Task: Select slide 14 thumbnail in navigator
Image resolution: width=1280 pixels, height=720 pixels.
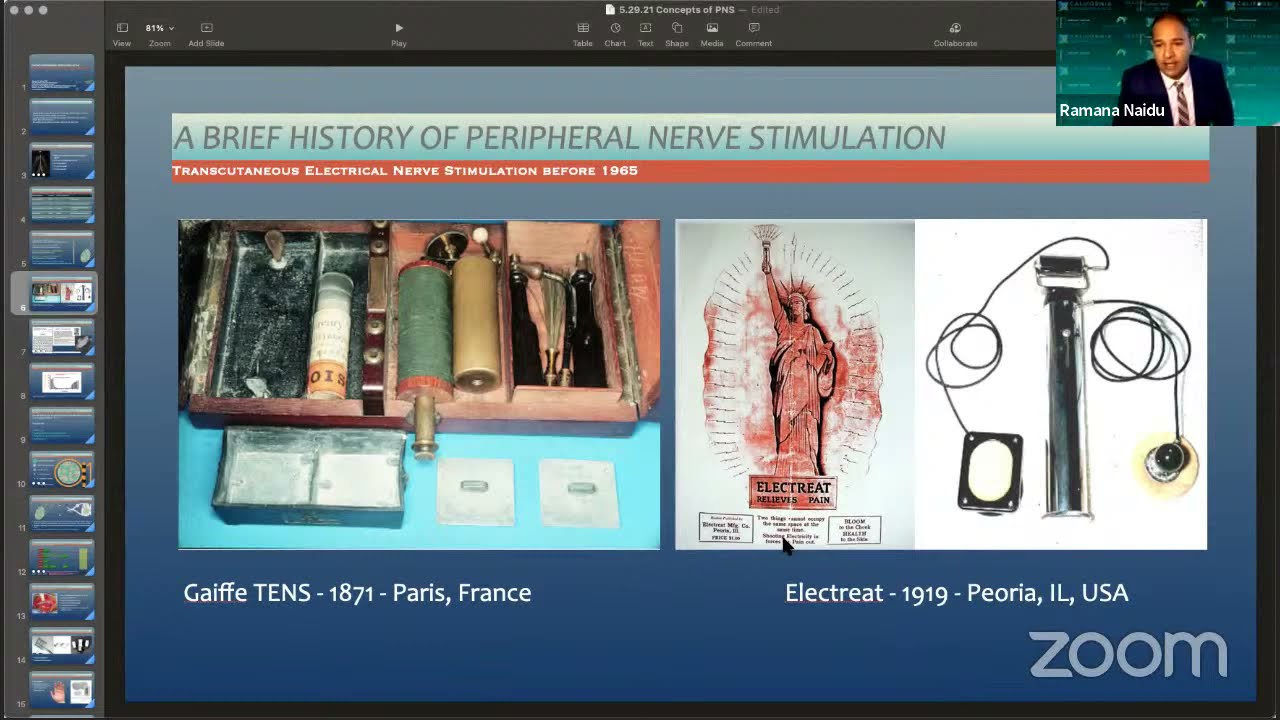Action: (62, 646)
